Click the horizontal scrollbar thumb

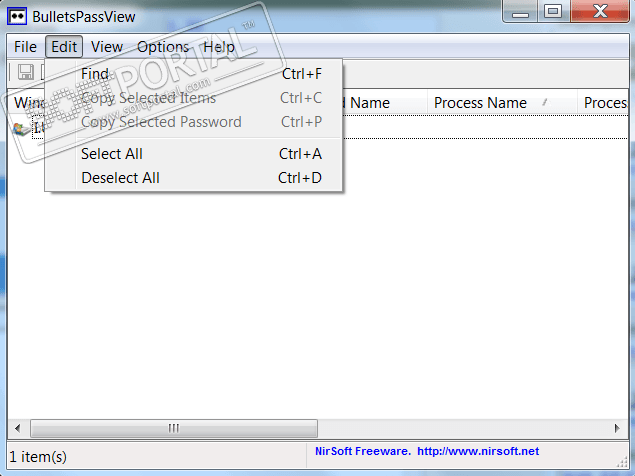174,428
